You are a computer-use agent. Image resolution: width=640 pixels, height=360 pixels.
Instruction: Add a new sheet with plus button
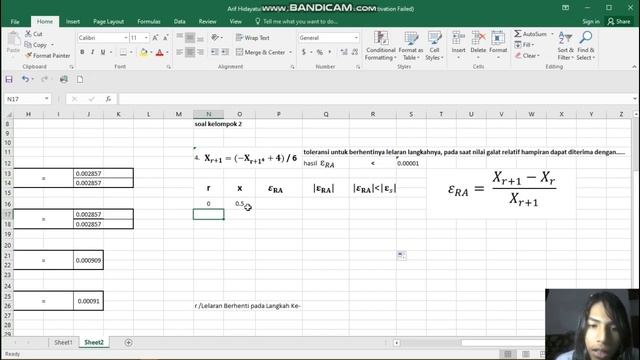(128, 342)
